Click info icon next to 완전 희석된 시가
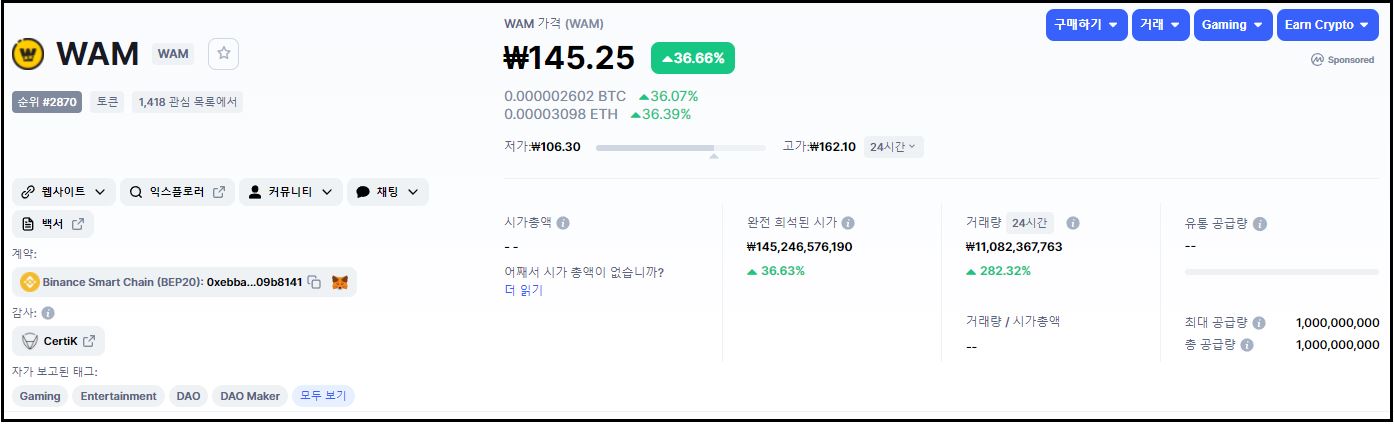Image resolution: width=1394 pixels, height=424 pixels. (x=848, y=223)
